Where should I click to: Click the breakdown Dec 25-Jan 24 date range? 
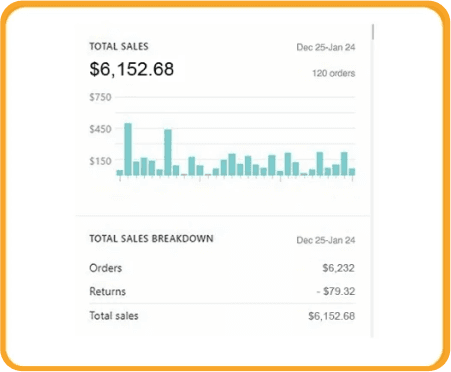[x=326, y=240]
